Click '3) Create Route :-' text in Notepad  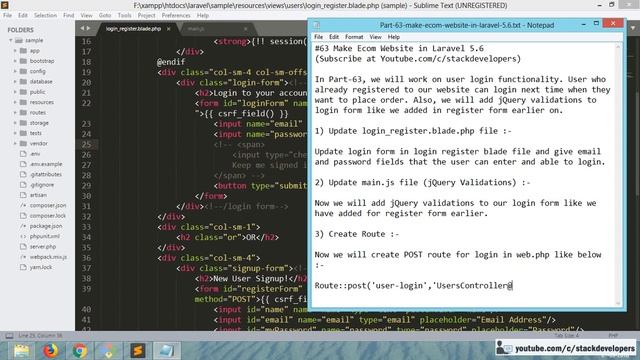pyautogui.click(x=357, y=234)
